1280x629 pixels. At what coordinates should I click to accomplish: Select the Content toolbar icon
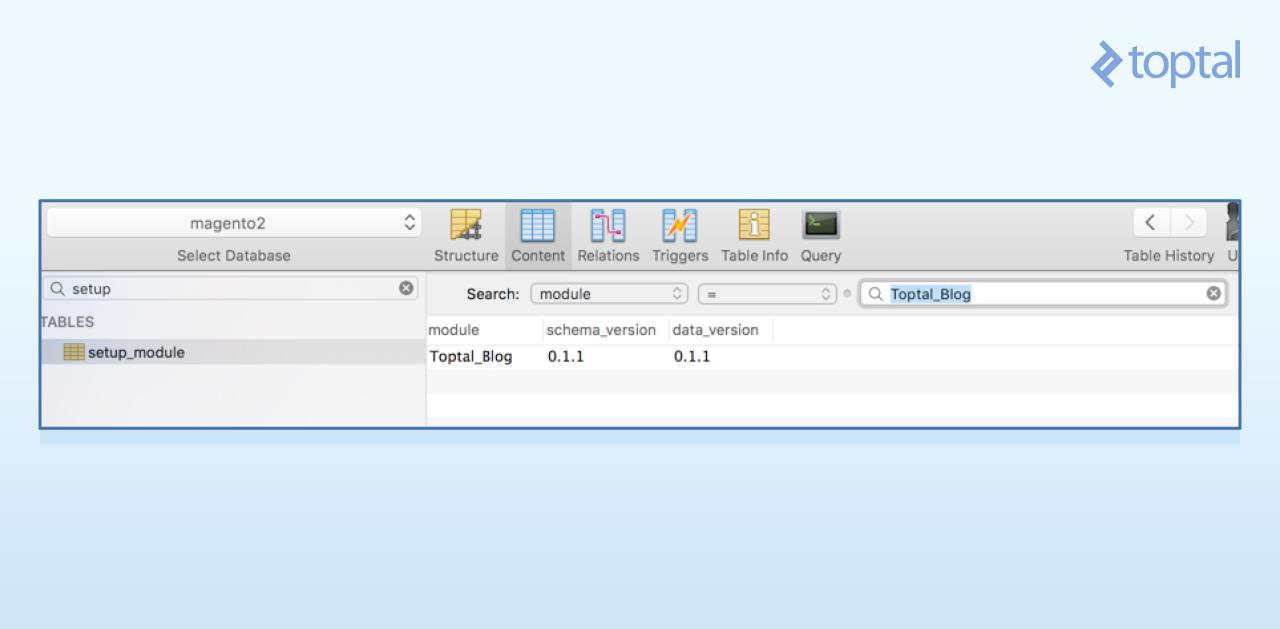(537, 225)
